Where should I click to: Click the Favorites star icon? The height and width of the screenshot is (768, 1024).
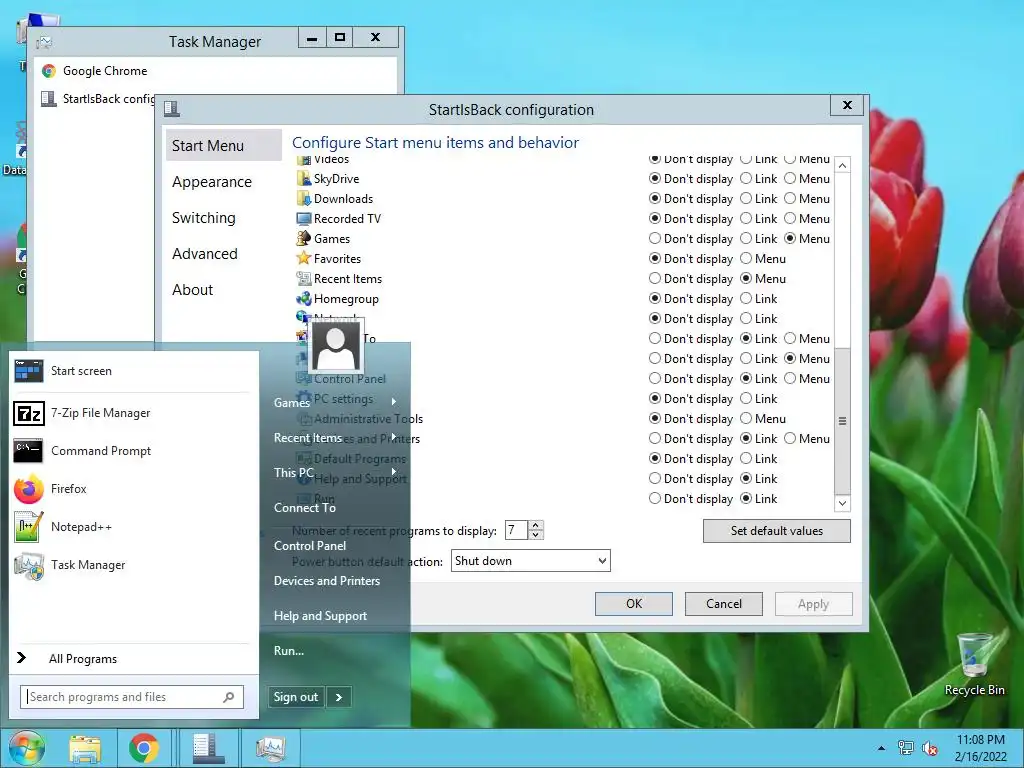tap(303, 259)
